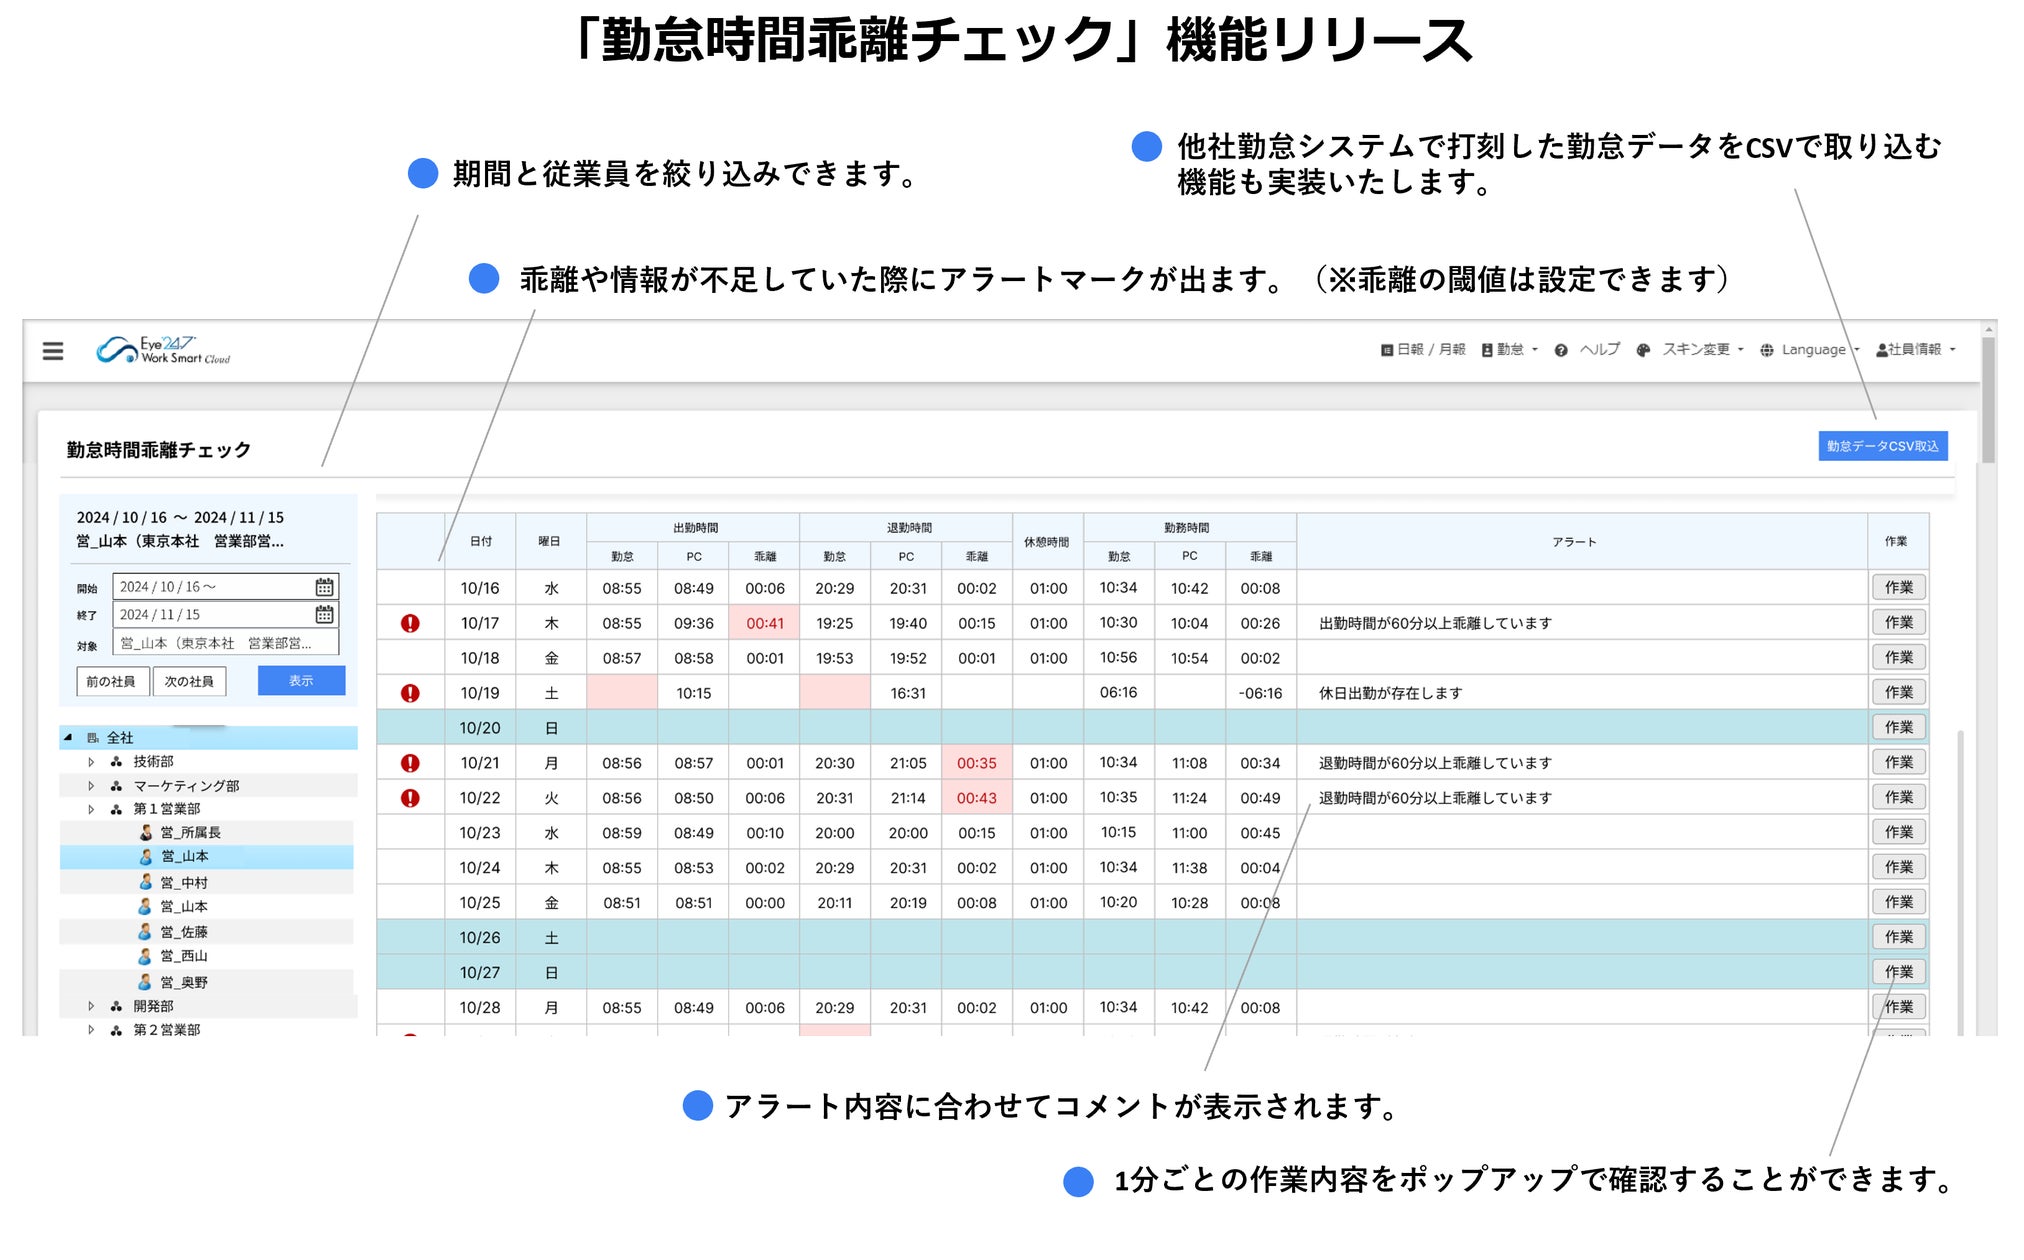Expand the マーケティング部 tree node
The height and width of the screenshot is (1260, 2024).
point(91,786)
